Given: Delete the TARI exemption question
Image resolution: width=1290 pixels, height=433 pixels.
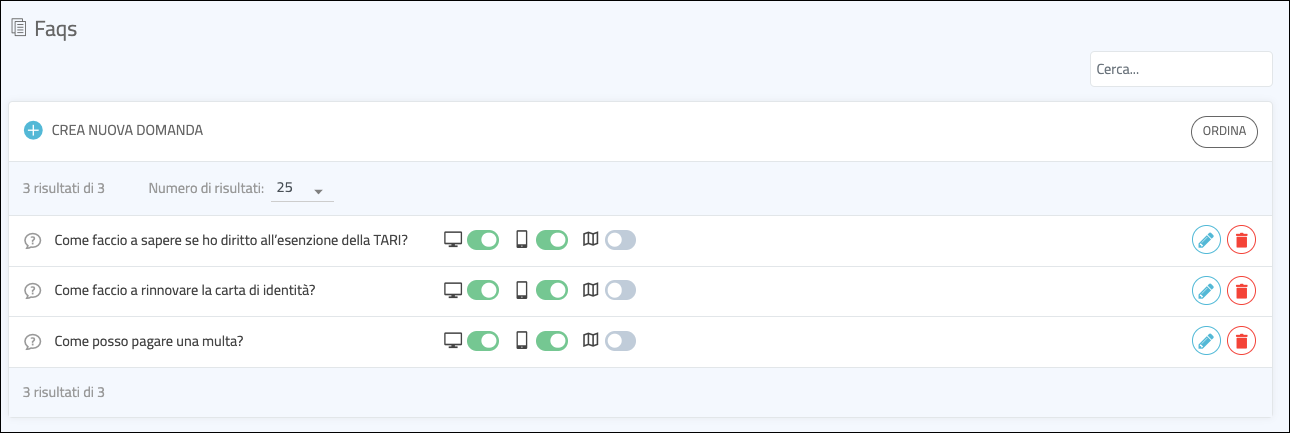Looking at the screenshot, I should pos(1241,240).
